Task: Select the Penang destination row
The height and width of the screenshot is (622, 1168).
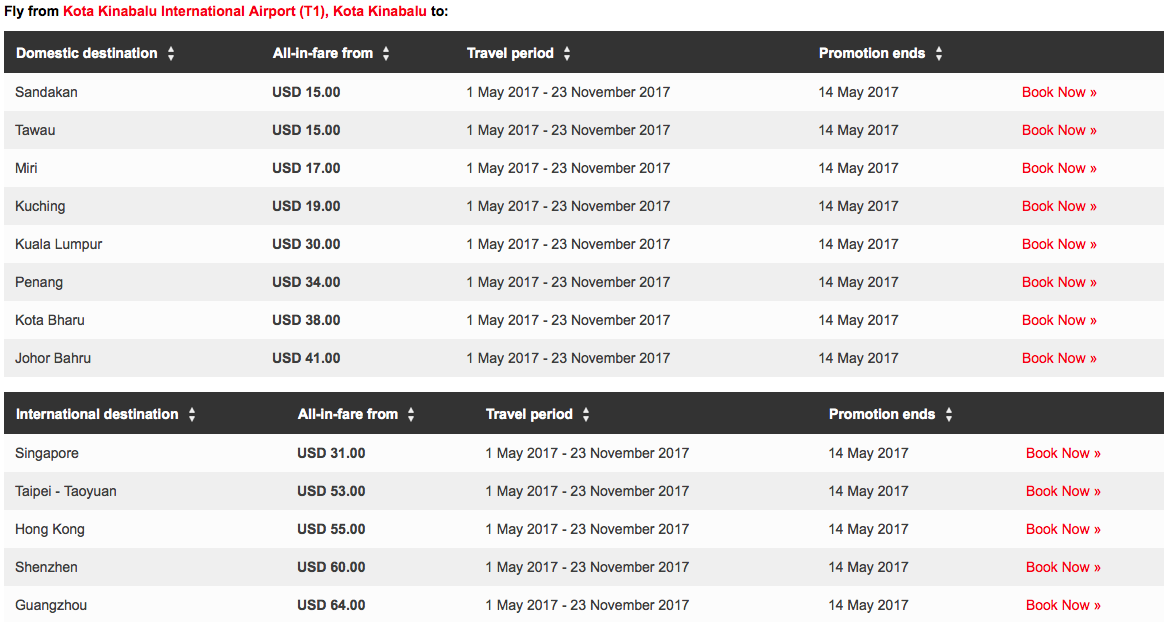Action: coord(583,282)
